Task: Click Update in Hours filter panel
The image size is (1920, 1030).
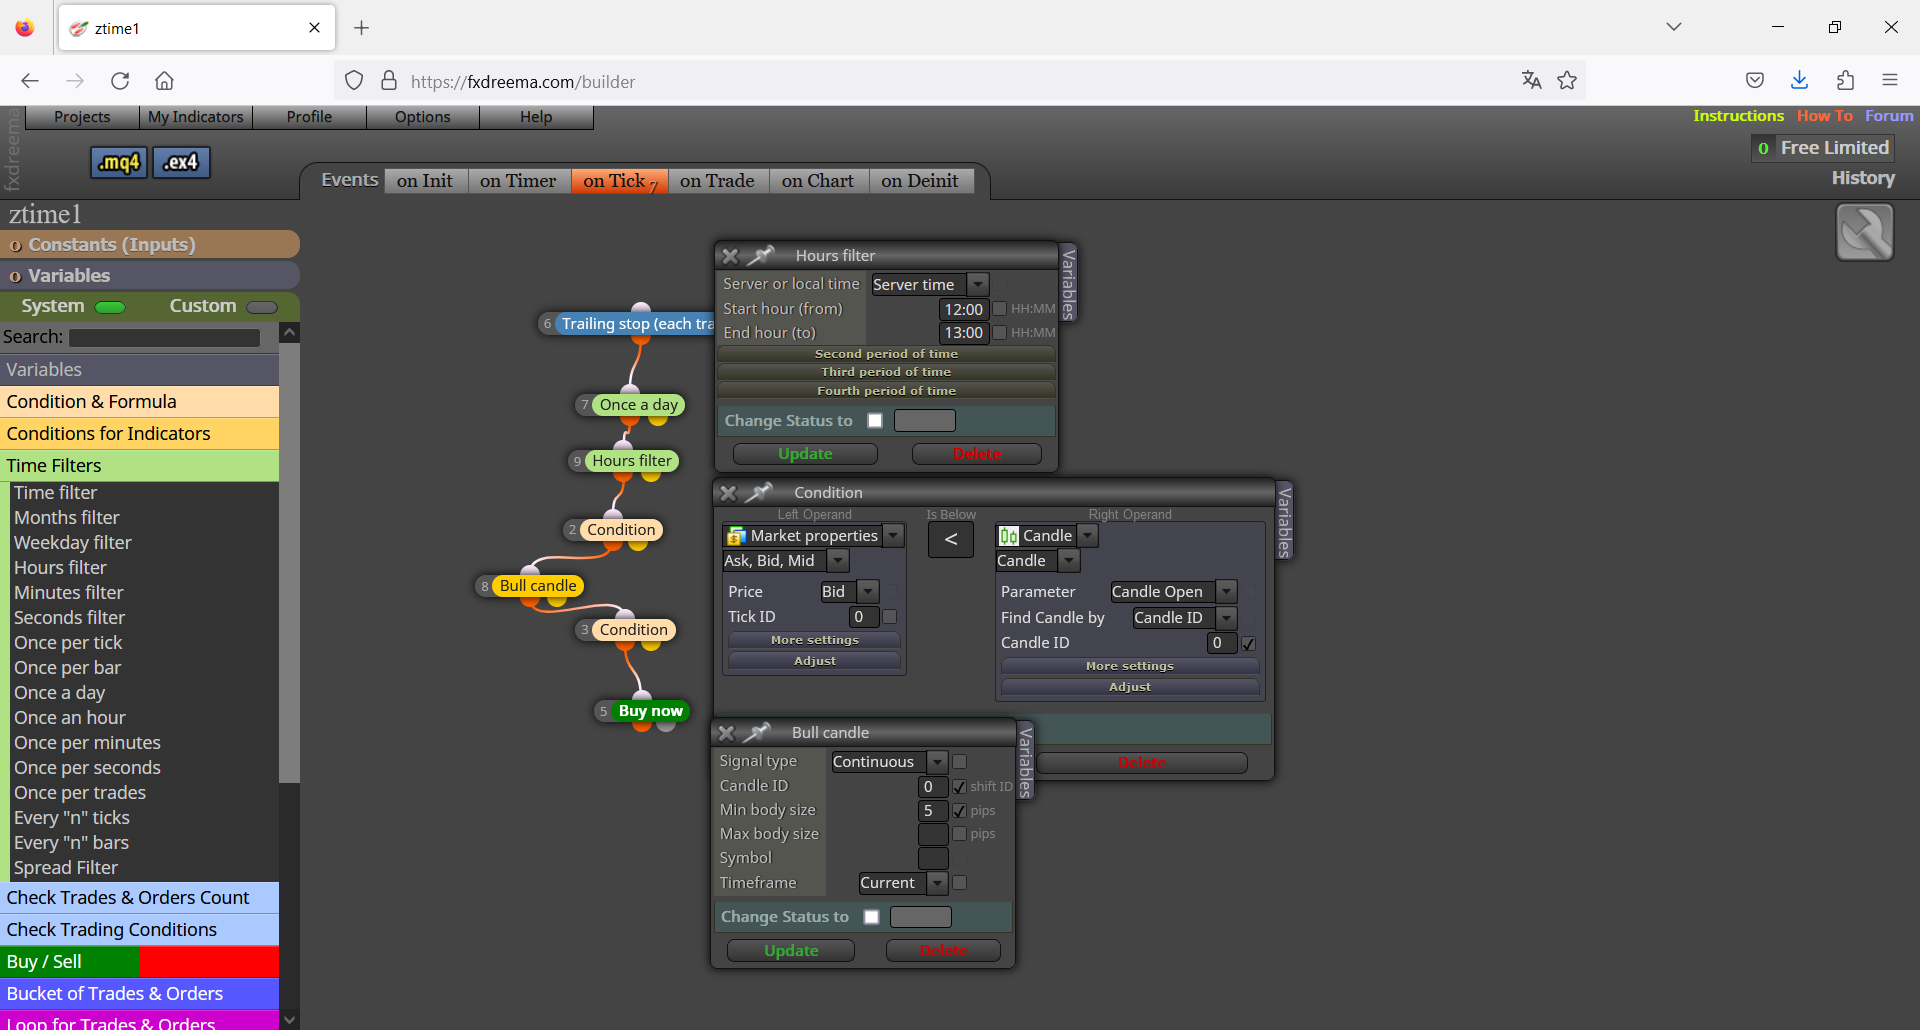Action: click(x=805, y=454)
